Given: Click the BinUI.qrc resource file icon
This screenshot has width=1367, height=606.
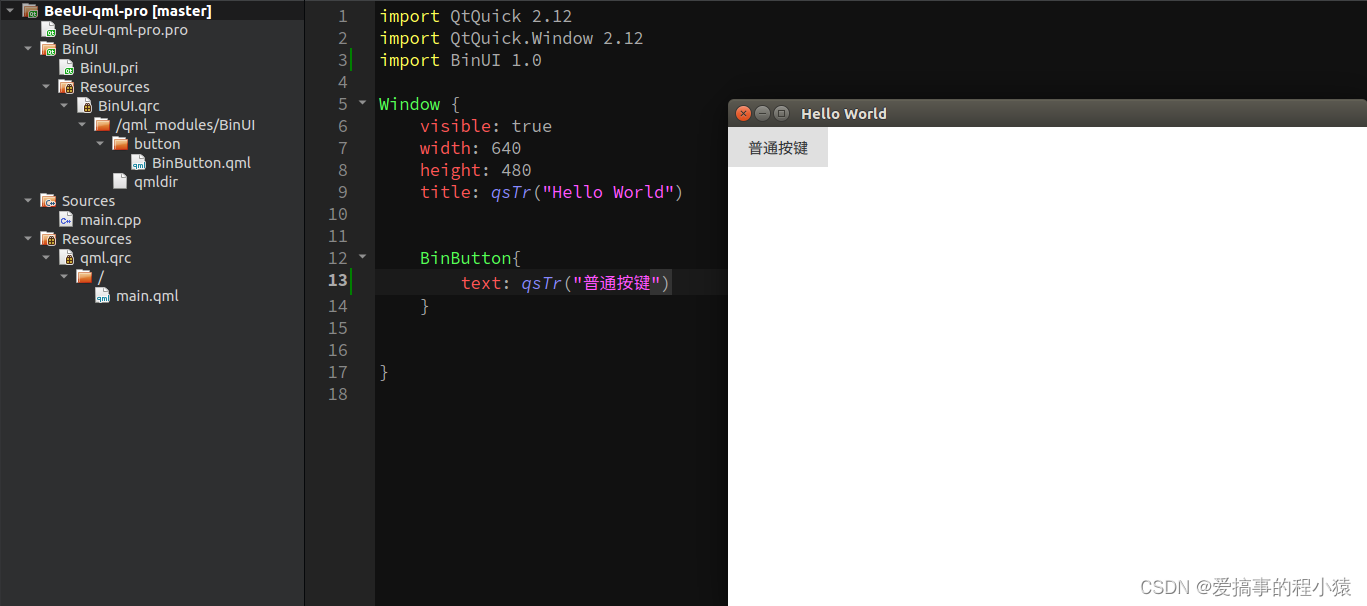Looking at the screenshot, I should [x=84, y=106].
